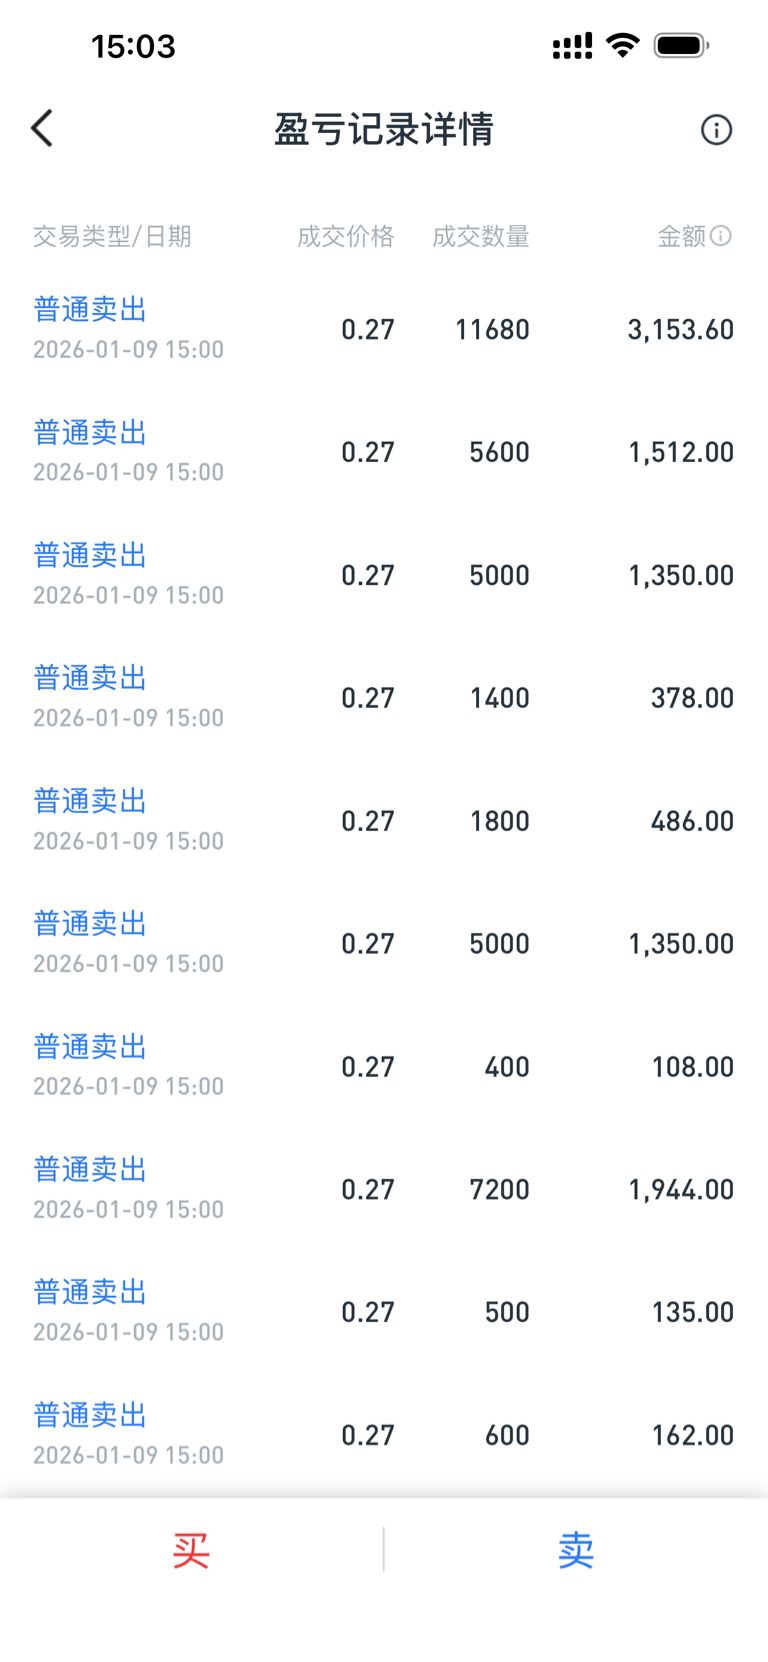Select the 普通卖出 entry with quantity 400
Viewport: 768px width, 1662px height.
click(x=90, y=1047)
